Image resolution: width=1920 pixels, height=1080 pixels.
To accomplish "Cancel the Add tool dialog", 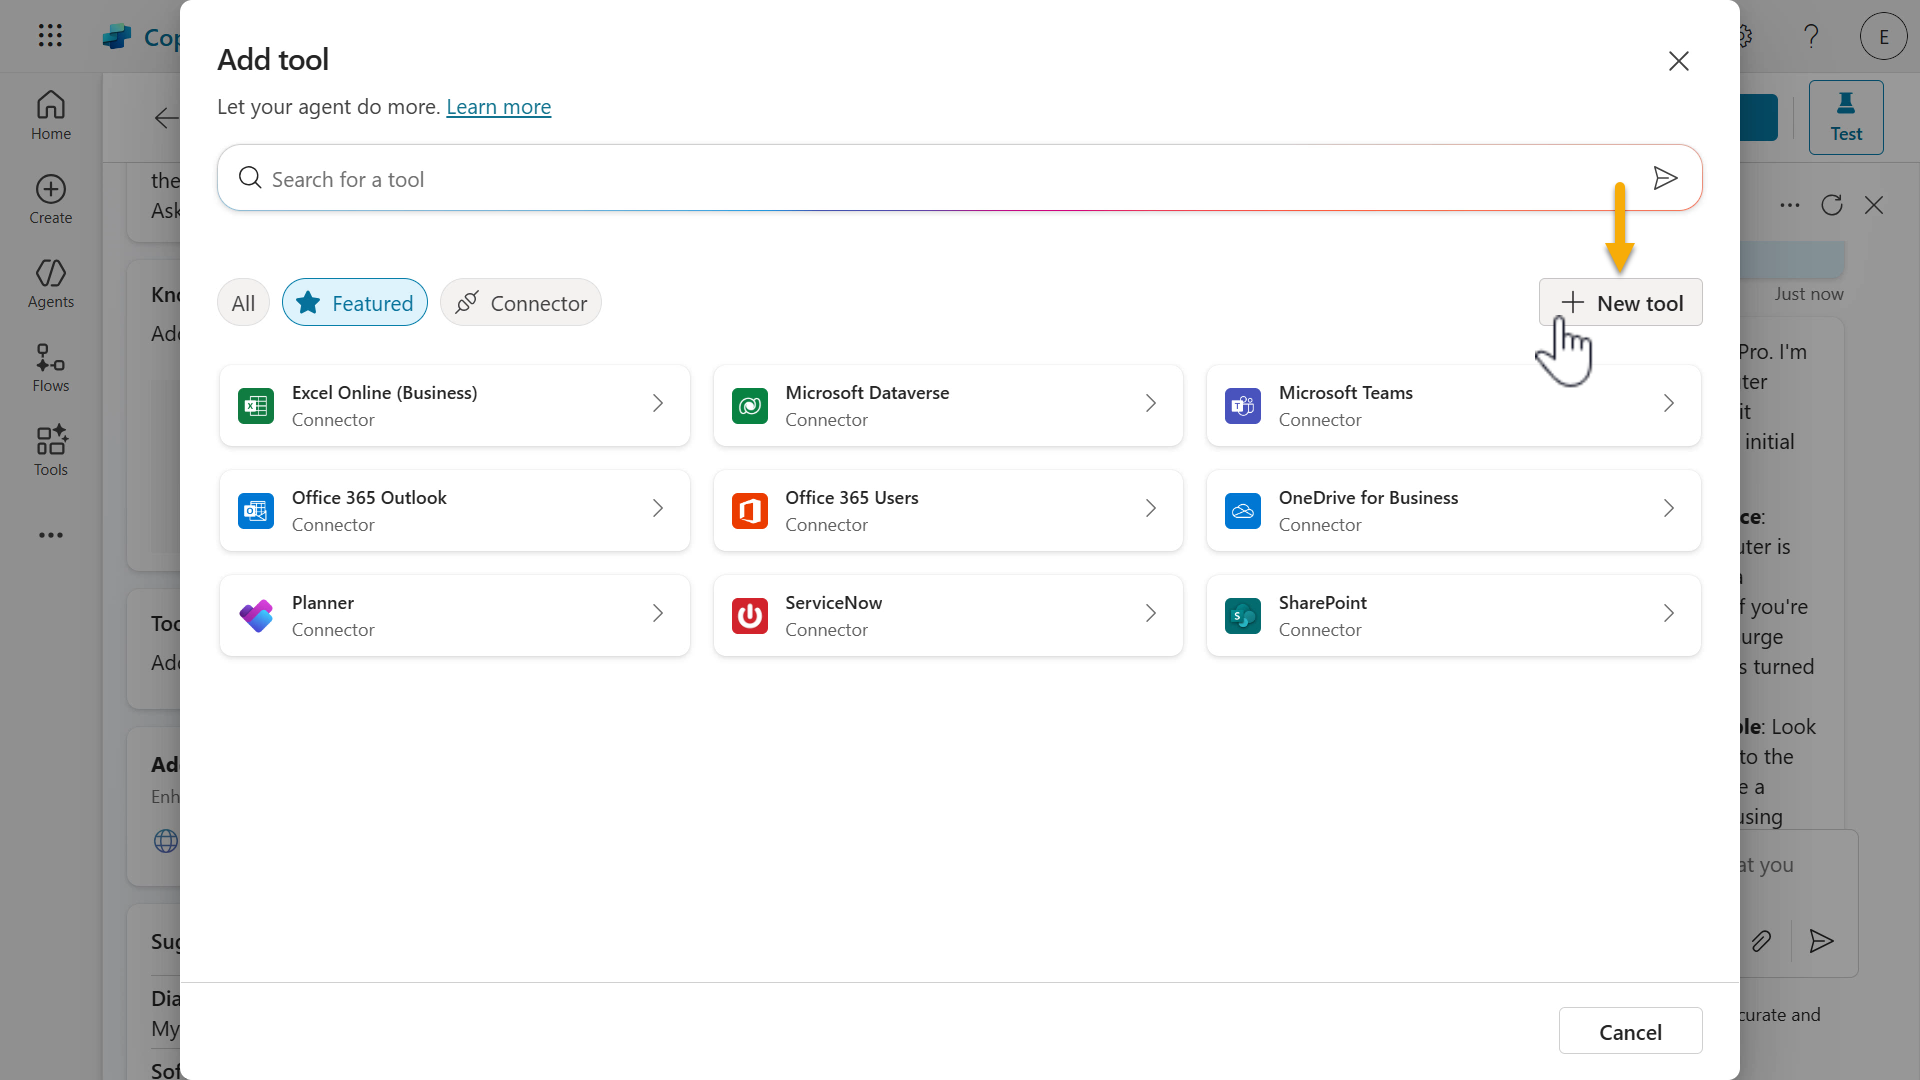I will click(x=1630, y=1031).
